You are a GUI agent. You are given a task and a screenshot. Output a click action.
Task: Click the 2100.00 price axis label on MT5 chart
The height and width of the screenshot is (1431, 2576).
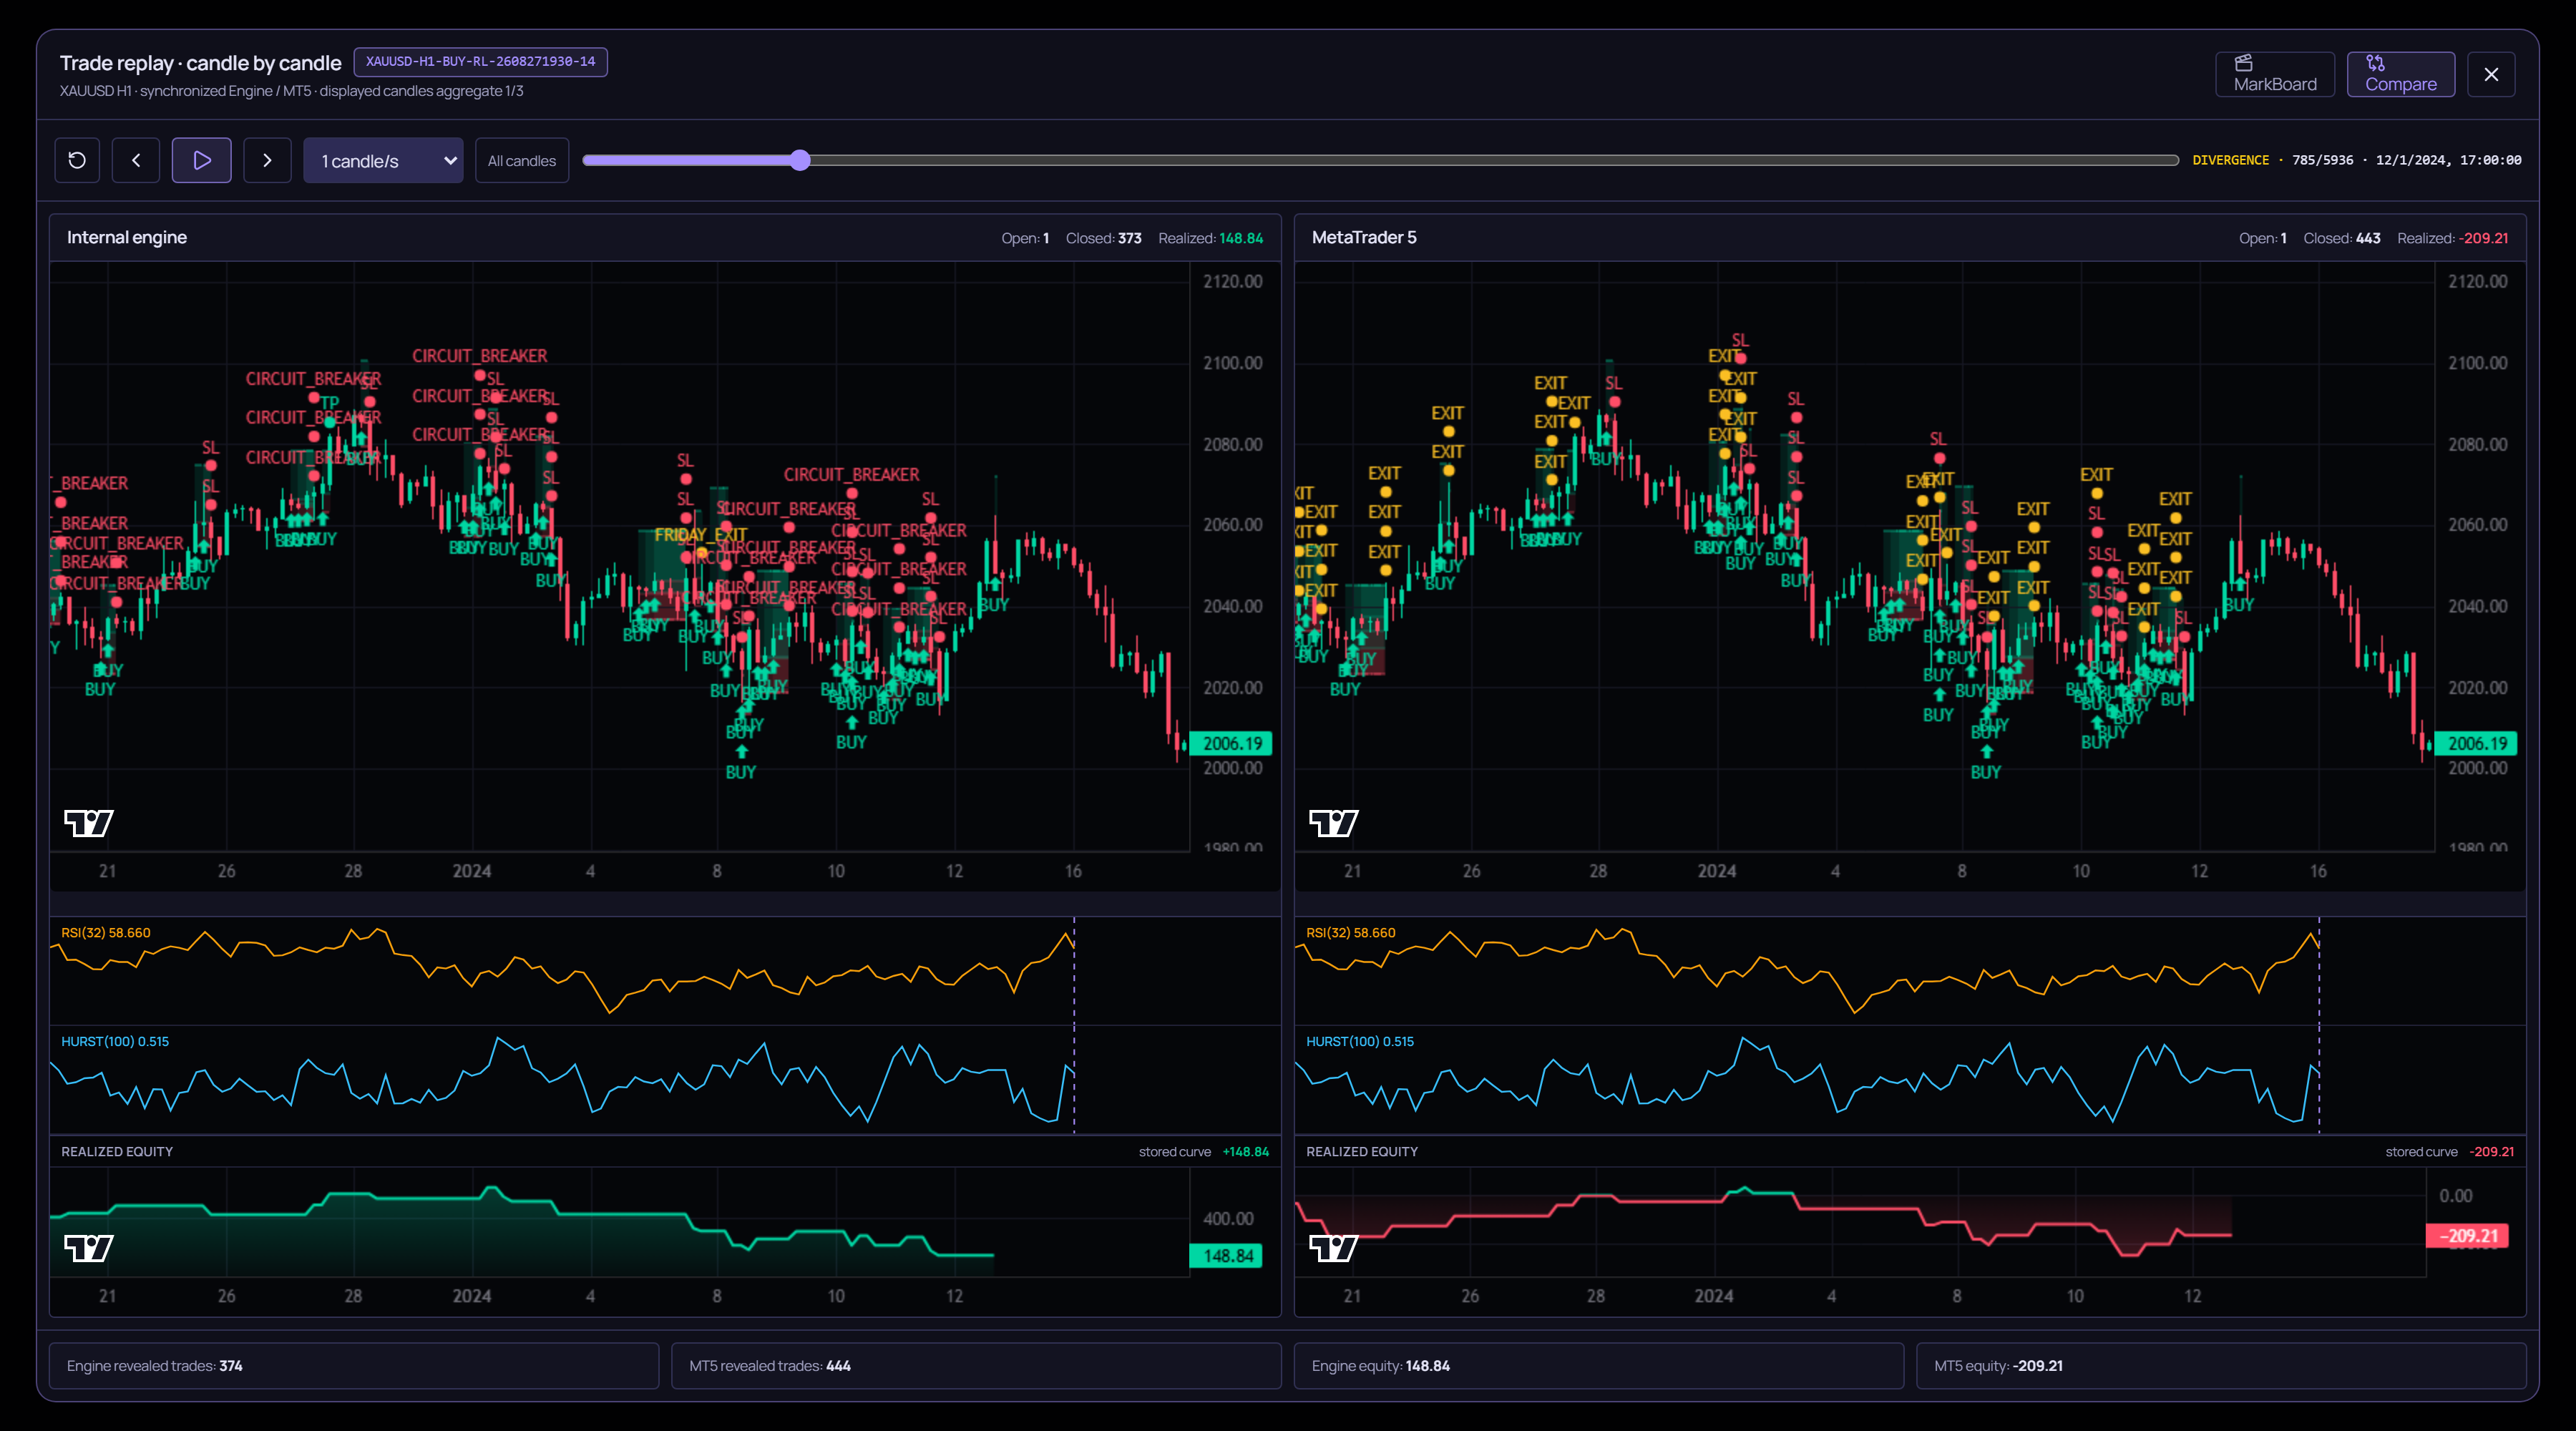2477,363
